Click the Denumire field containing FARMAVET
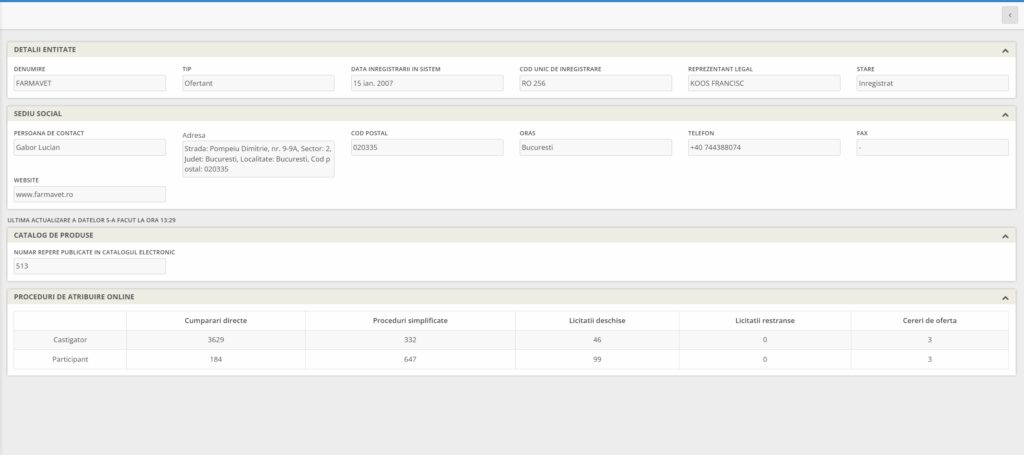This screenshot has height=455, width=1024. coord(90,83)
